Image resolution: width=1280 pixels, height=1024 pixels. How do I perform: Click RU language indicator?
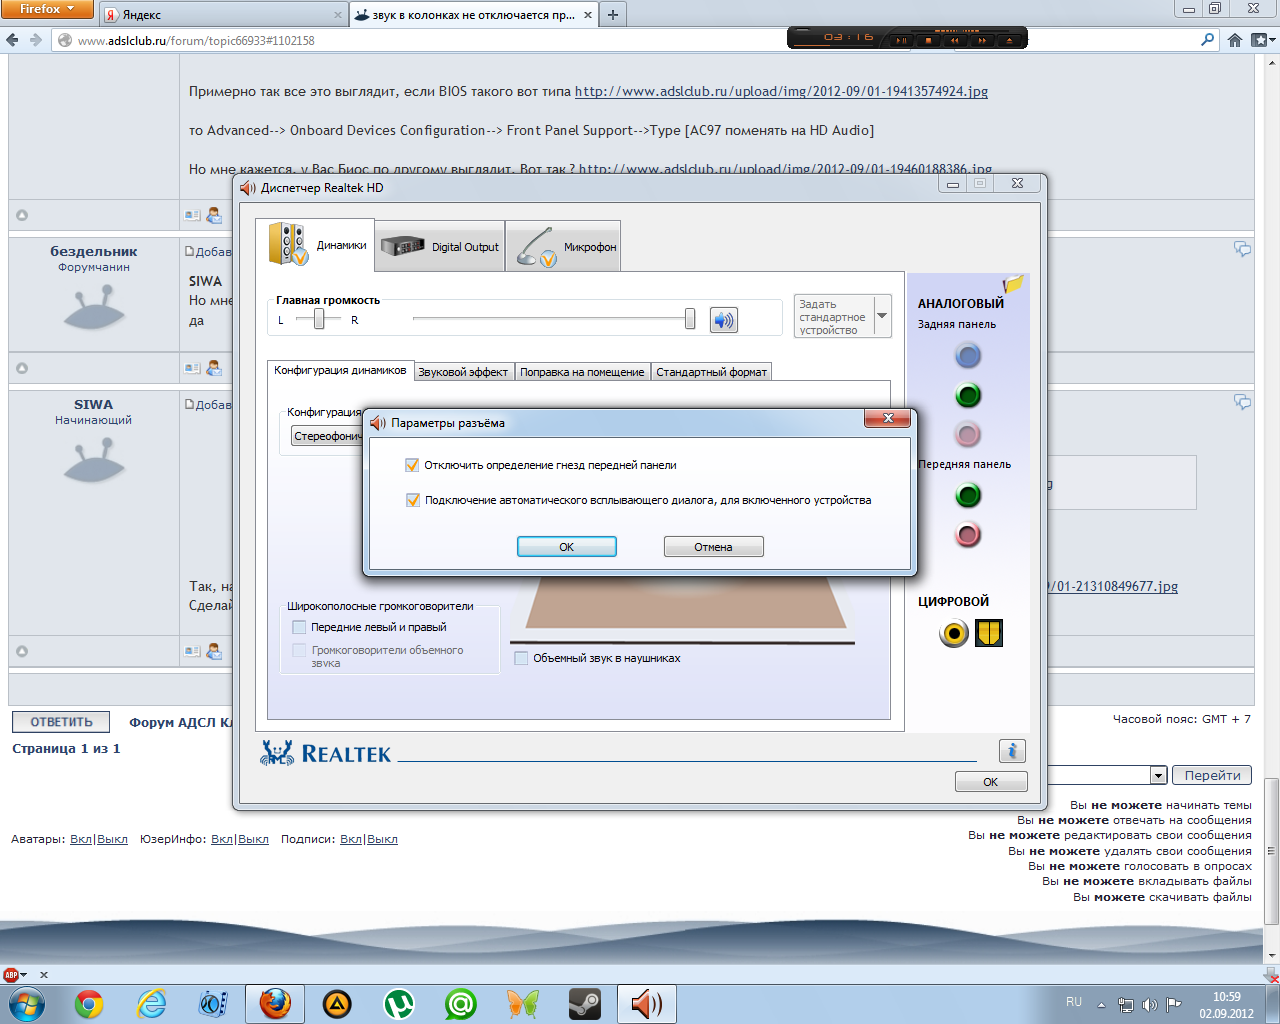coord(1074,1002)
